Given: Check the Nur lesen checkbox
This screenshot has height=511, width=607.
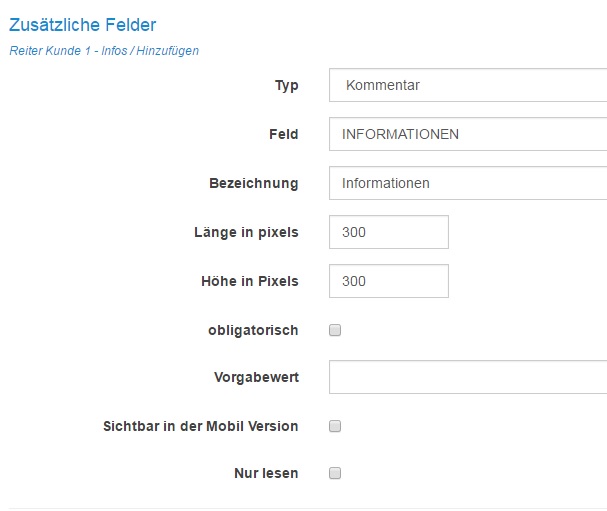Looking at the screenshot, I should point(336,474).
